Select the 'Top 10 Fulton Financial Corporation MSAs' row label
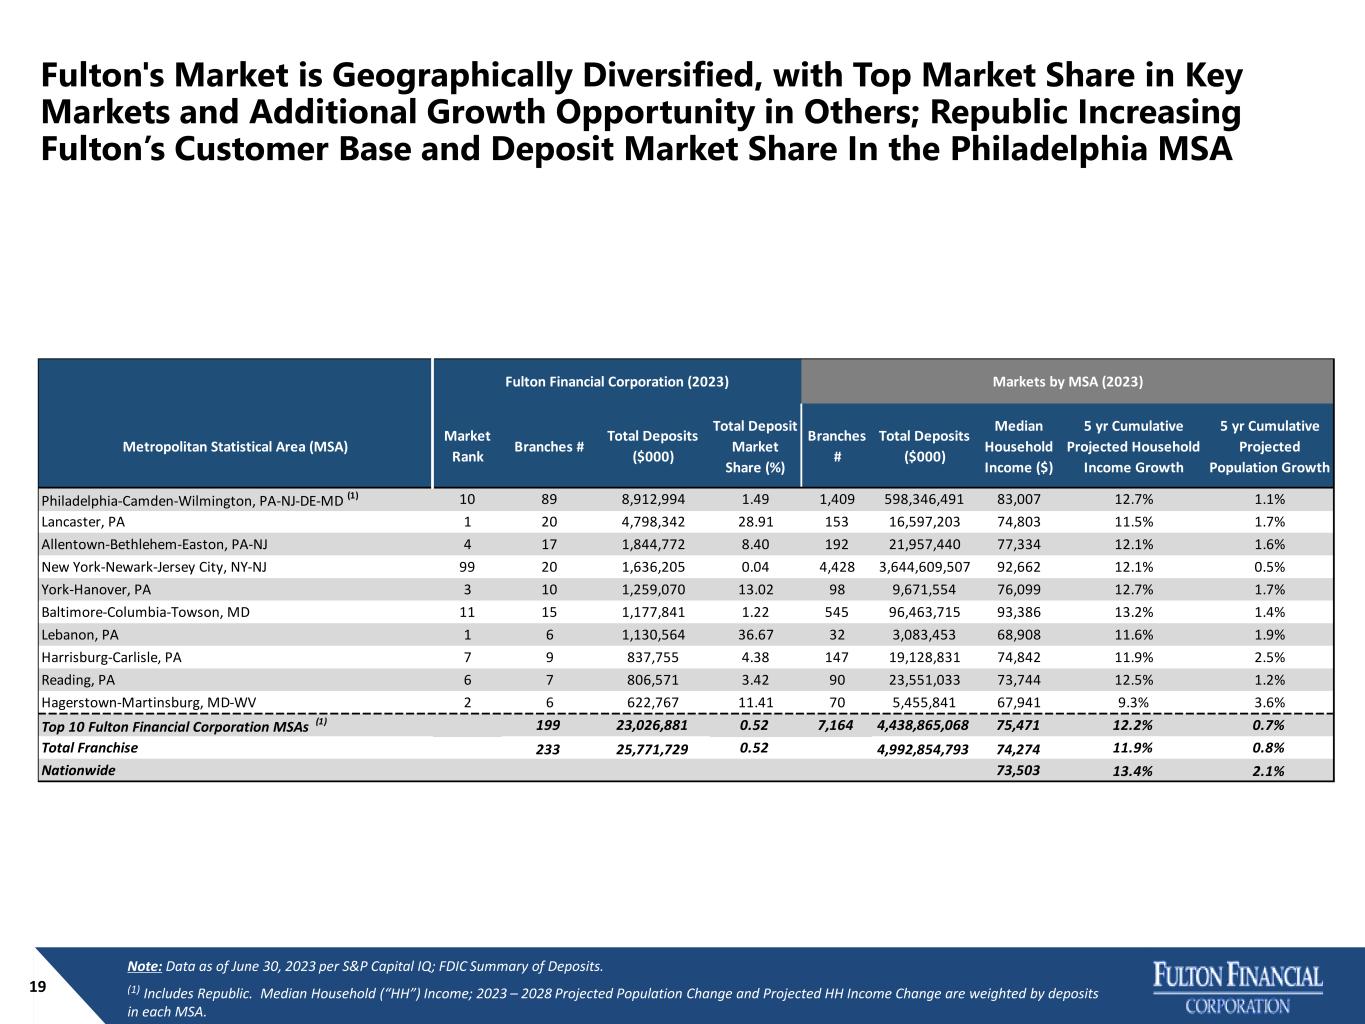 coord(184,725)
